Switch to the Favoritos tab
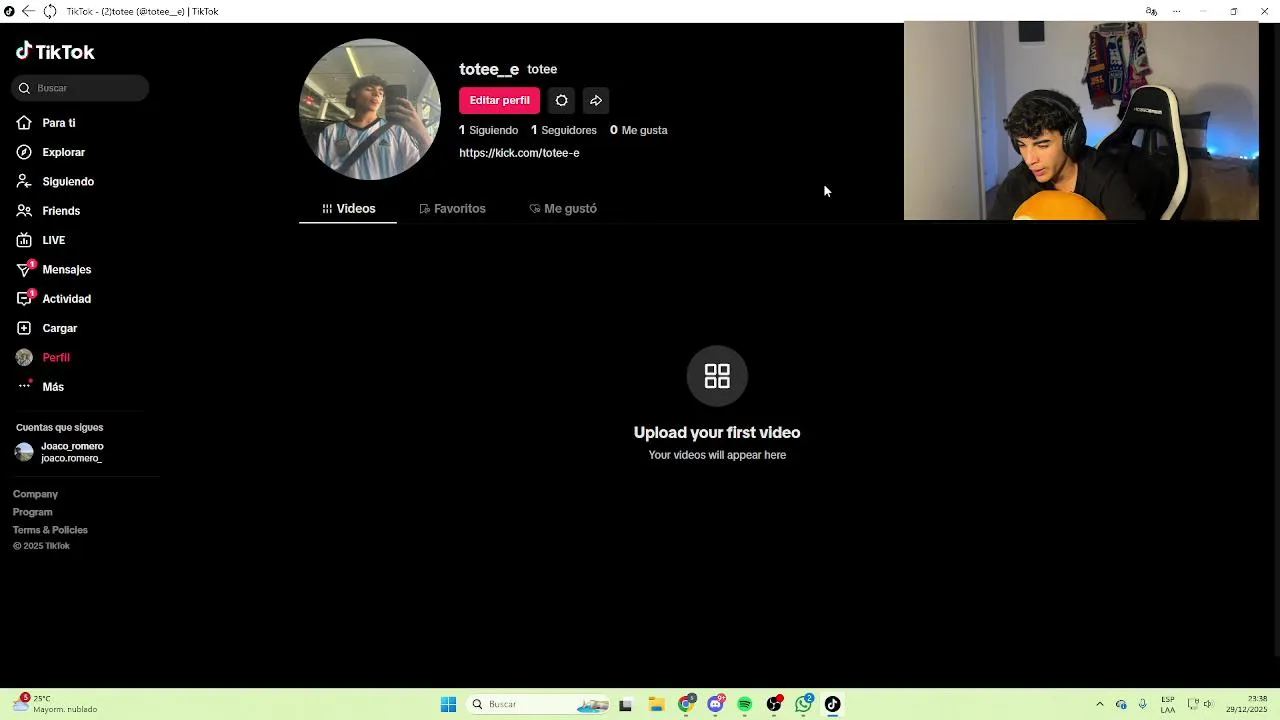Image resolution: width=1280 pixels, height=720 pixels. pos(452,209)
